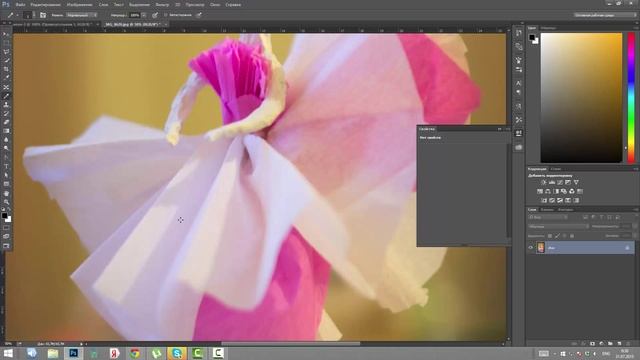Add a Hue/Saturation adjustment

540,191
